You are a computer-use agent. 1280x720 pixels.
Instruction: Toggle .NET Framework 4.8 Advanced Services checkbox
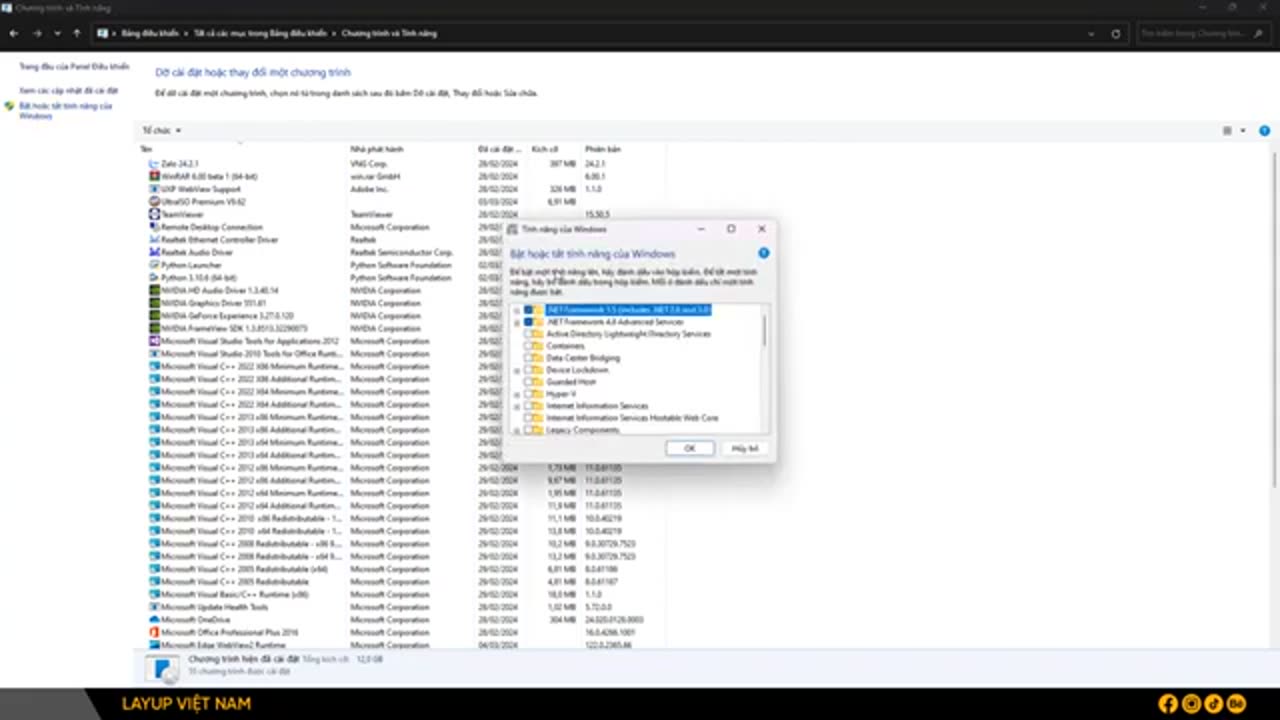[528, 322]
